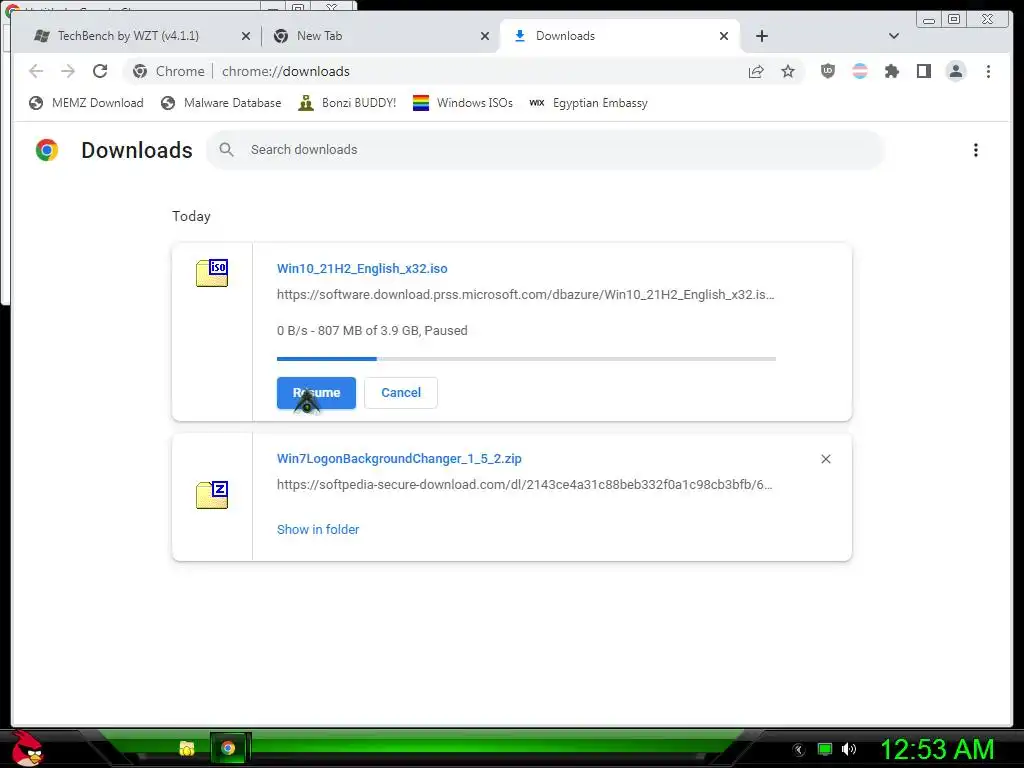Open the Windows ISOs bookmark

[x=462, y=103]
